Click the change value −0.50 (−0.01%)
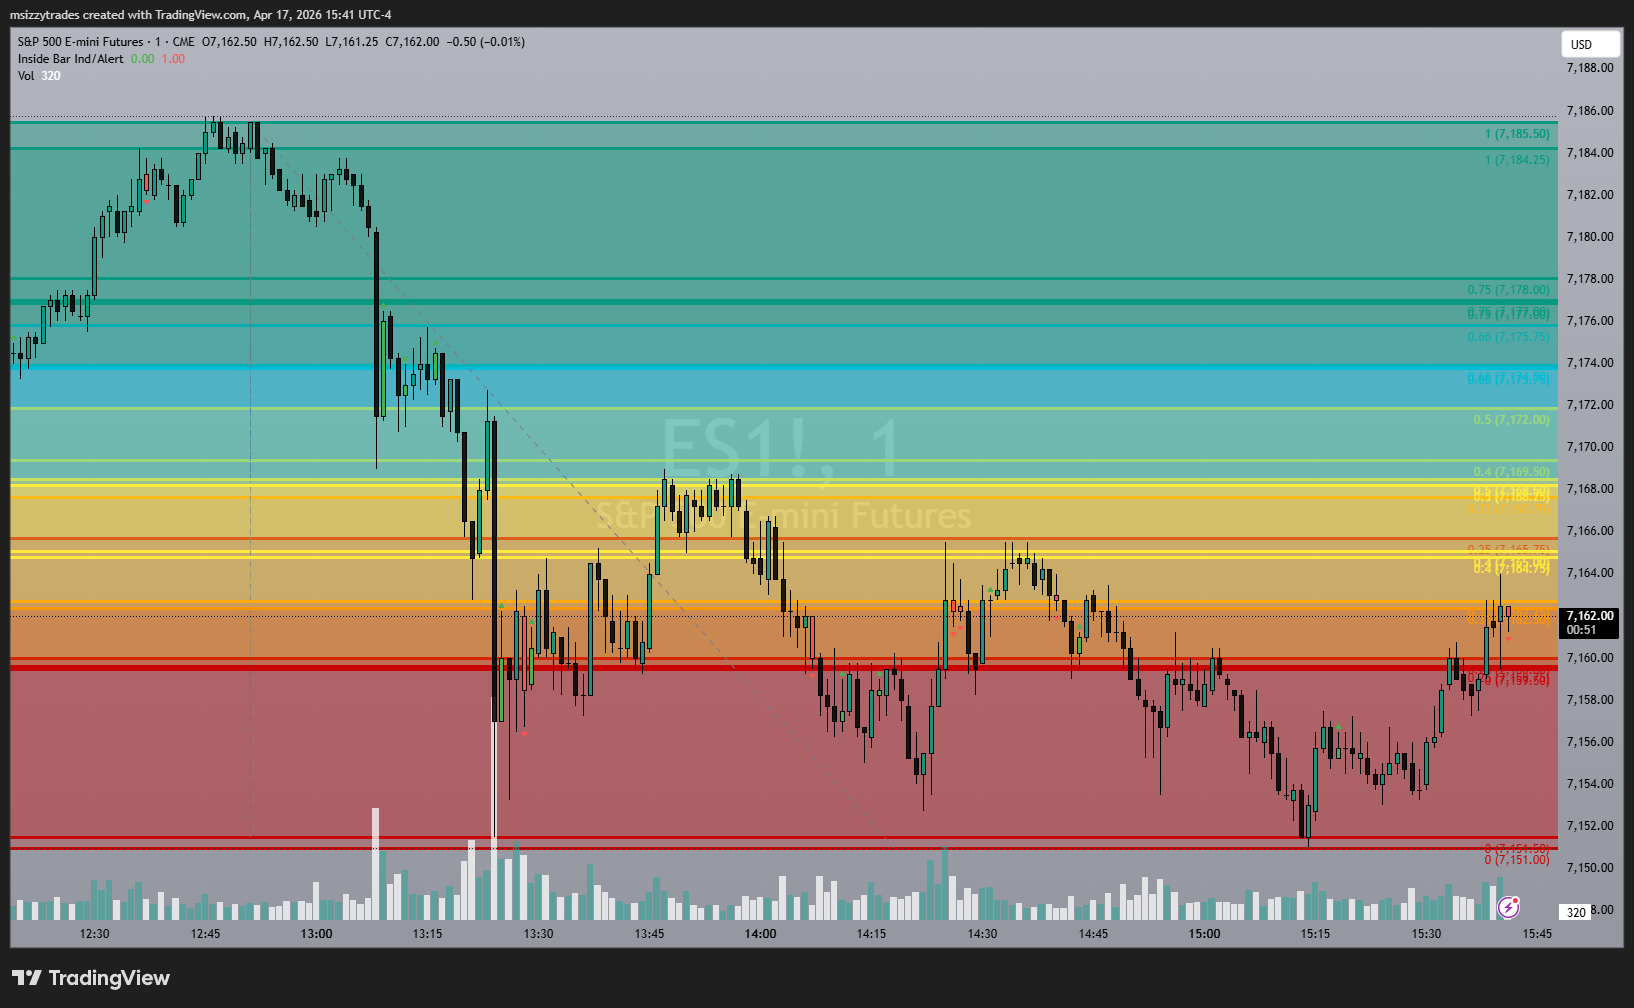Image resolution: width=1634 pixels, height=1008 pixels. click(x=486, y=42)
